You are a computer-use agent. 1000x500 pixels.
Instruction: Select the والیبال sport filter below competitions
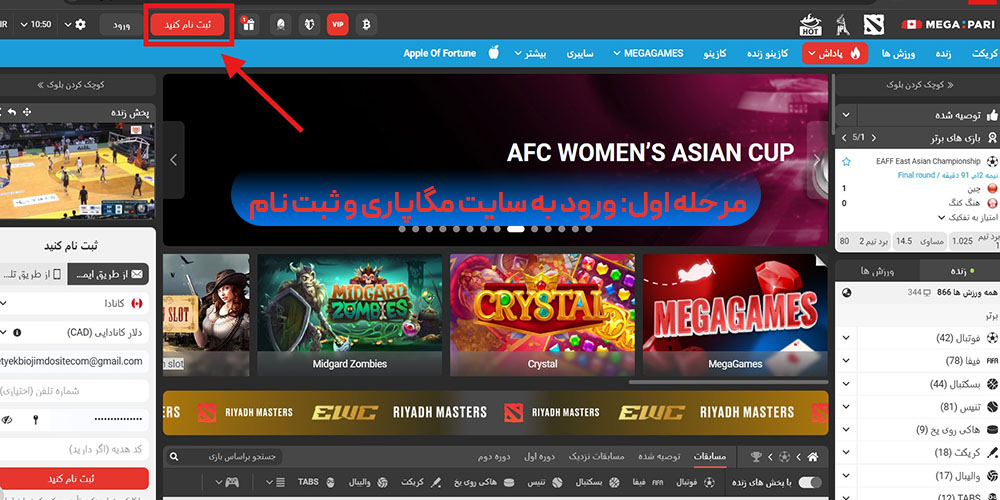[x=370, y=482]
